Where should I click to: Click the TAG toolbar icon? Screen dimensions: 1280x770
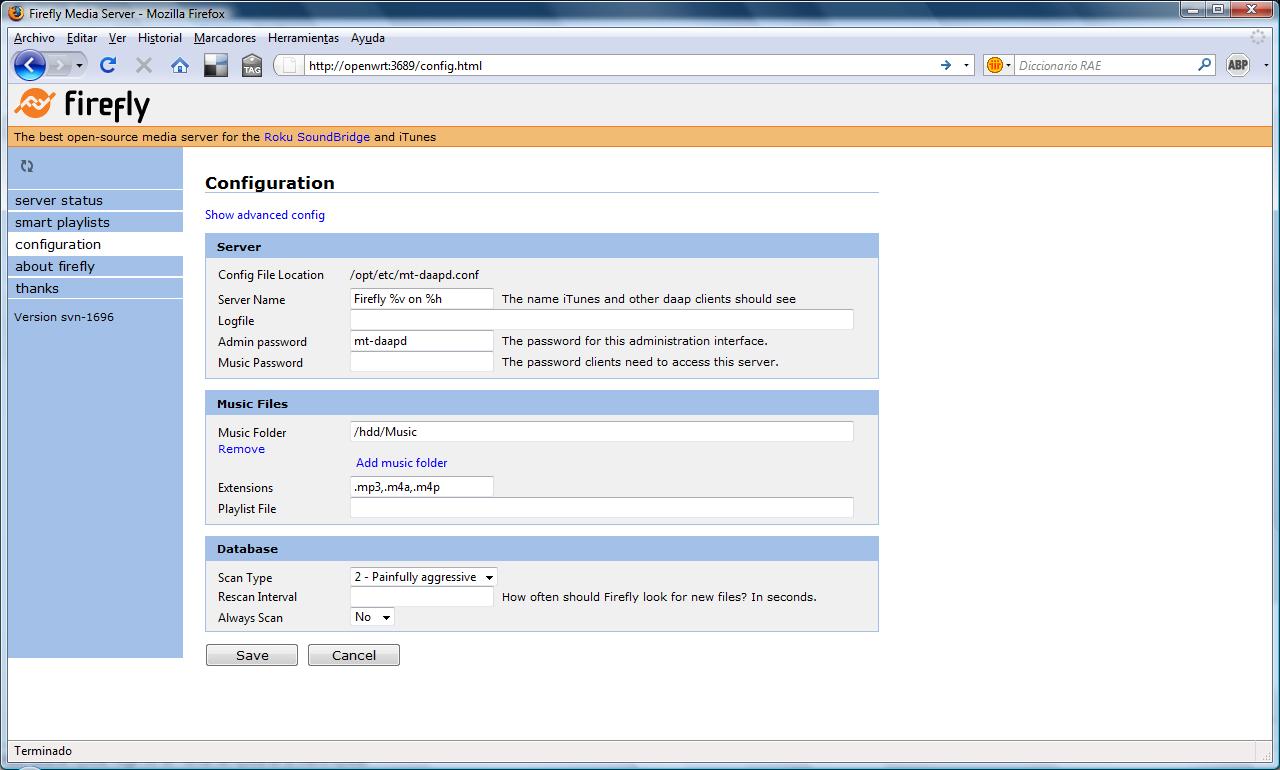[x=252, y=65]
